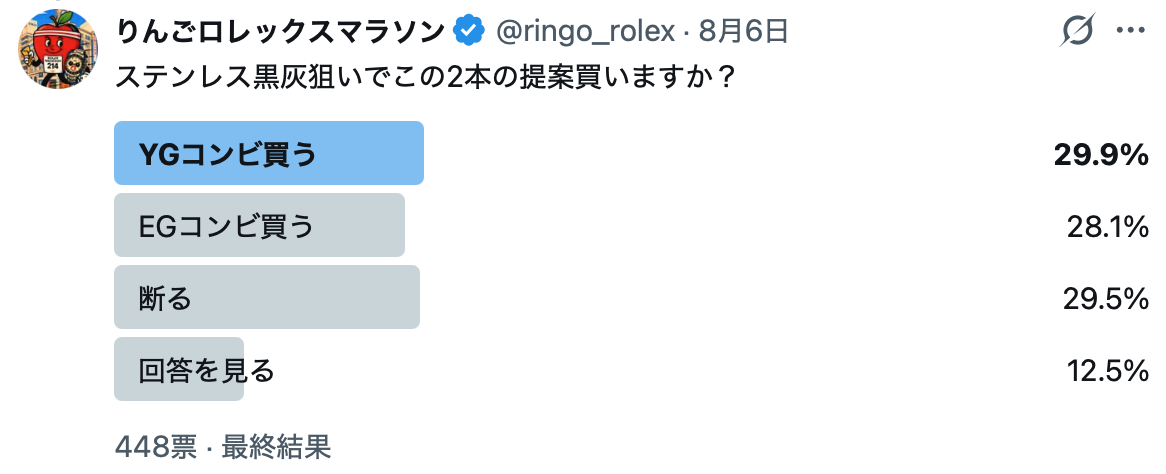Image resolution: width=1166 pixels, height=474 pixels.
Task: Select the YGコンビ買う poll bar
Action: click(x=268, y=153)
